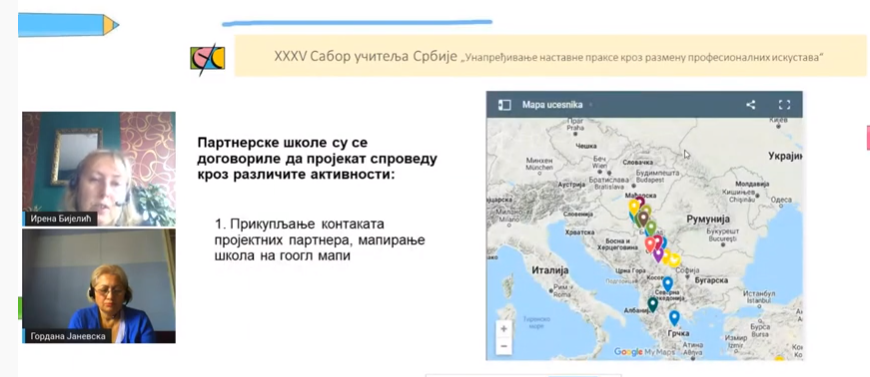Open the map in fullscreen view
This screenshot has width=870, height=377.
coord(784,104)
